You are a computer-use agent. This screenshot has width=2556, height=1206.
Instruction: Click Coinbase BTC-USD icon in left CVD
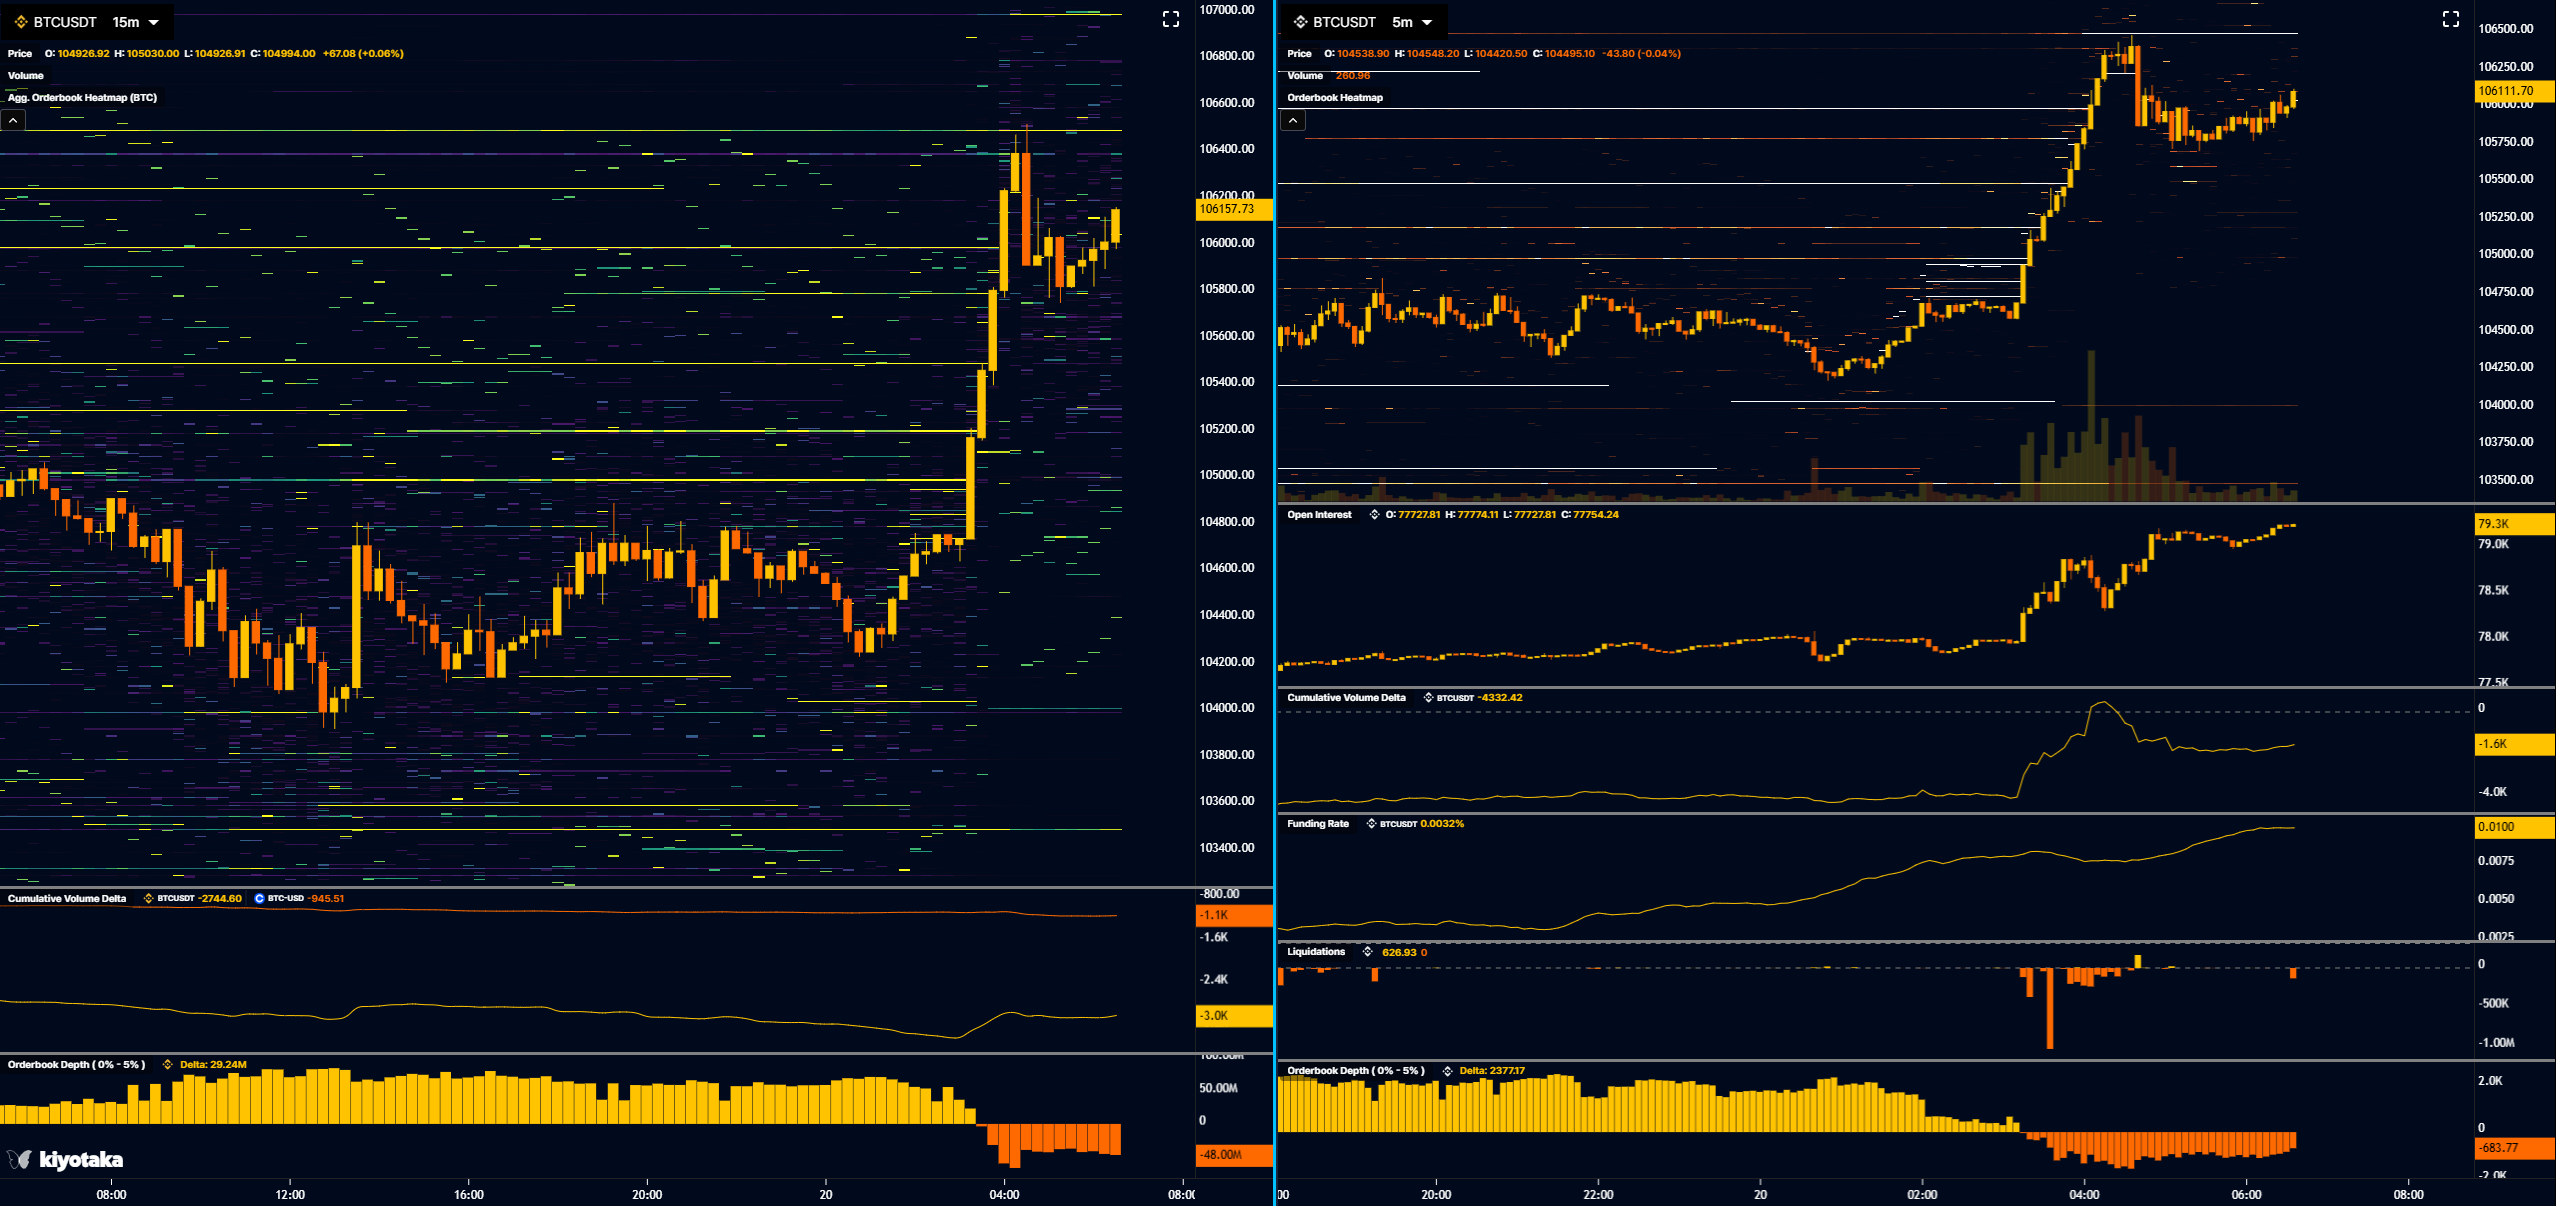pyautogui.click(x=259, y=898)
